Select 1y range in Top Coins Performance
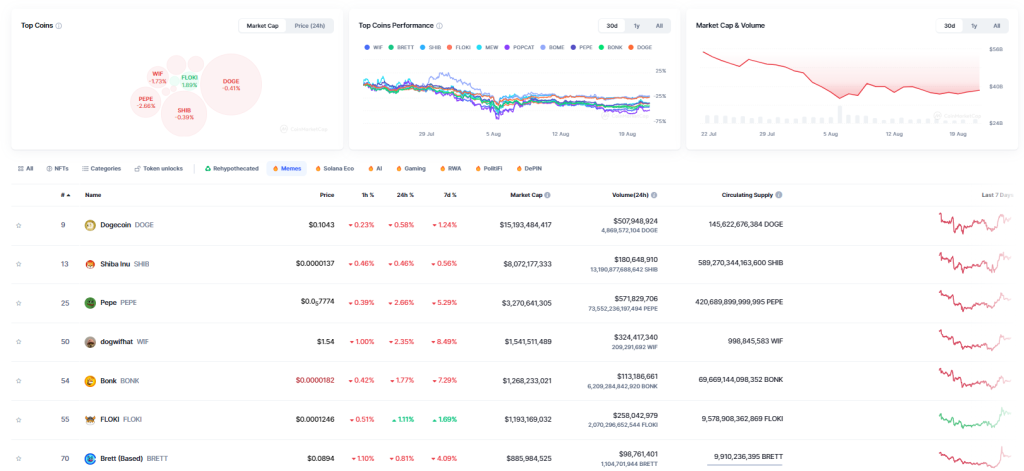This screenshot has width=1024, height=471. (x=637, y=26)
